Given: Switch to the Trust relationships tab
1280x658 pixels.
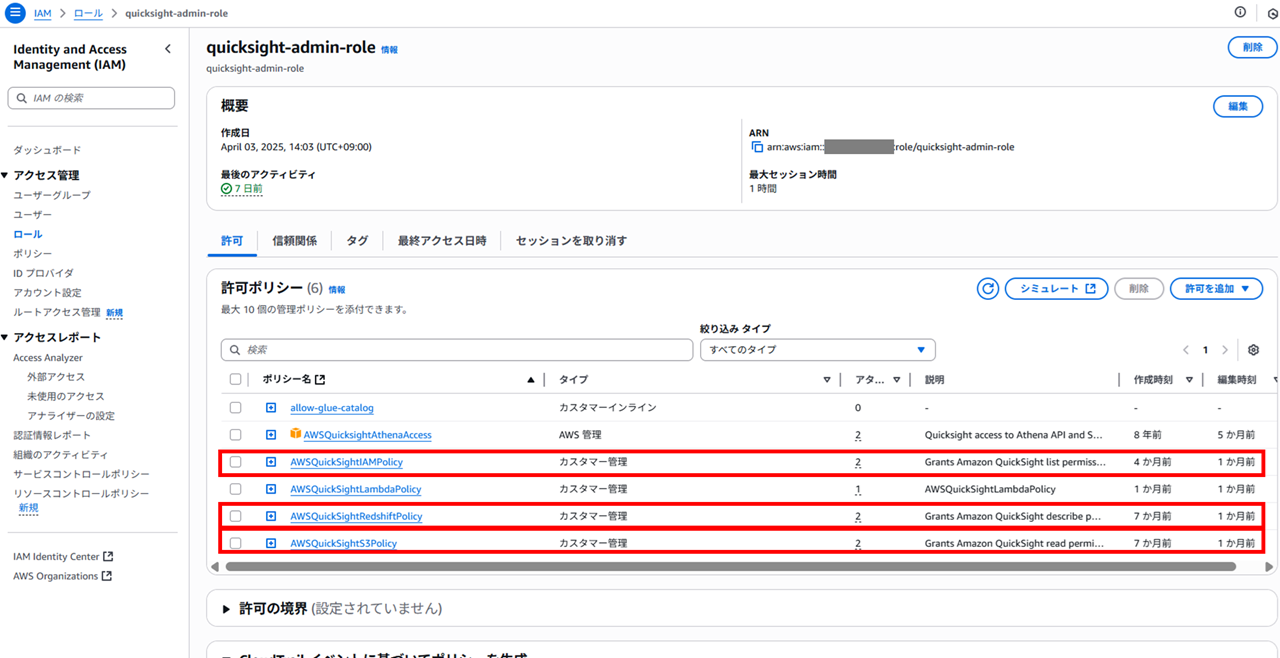Looking at the screenshot, I should [x=295, y=241].
